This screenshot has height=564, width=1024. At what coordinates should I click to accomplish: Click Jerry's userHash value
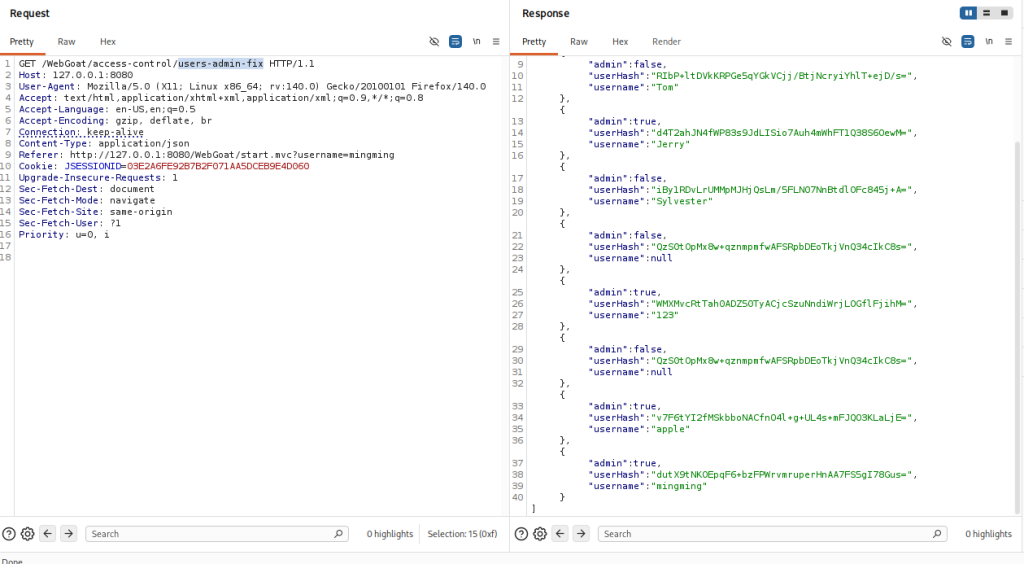click(x=780, y=133)
